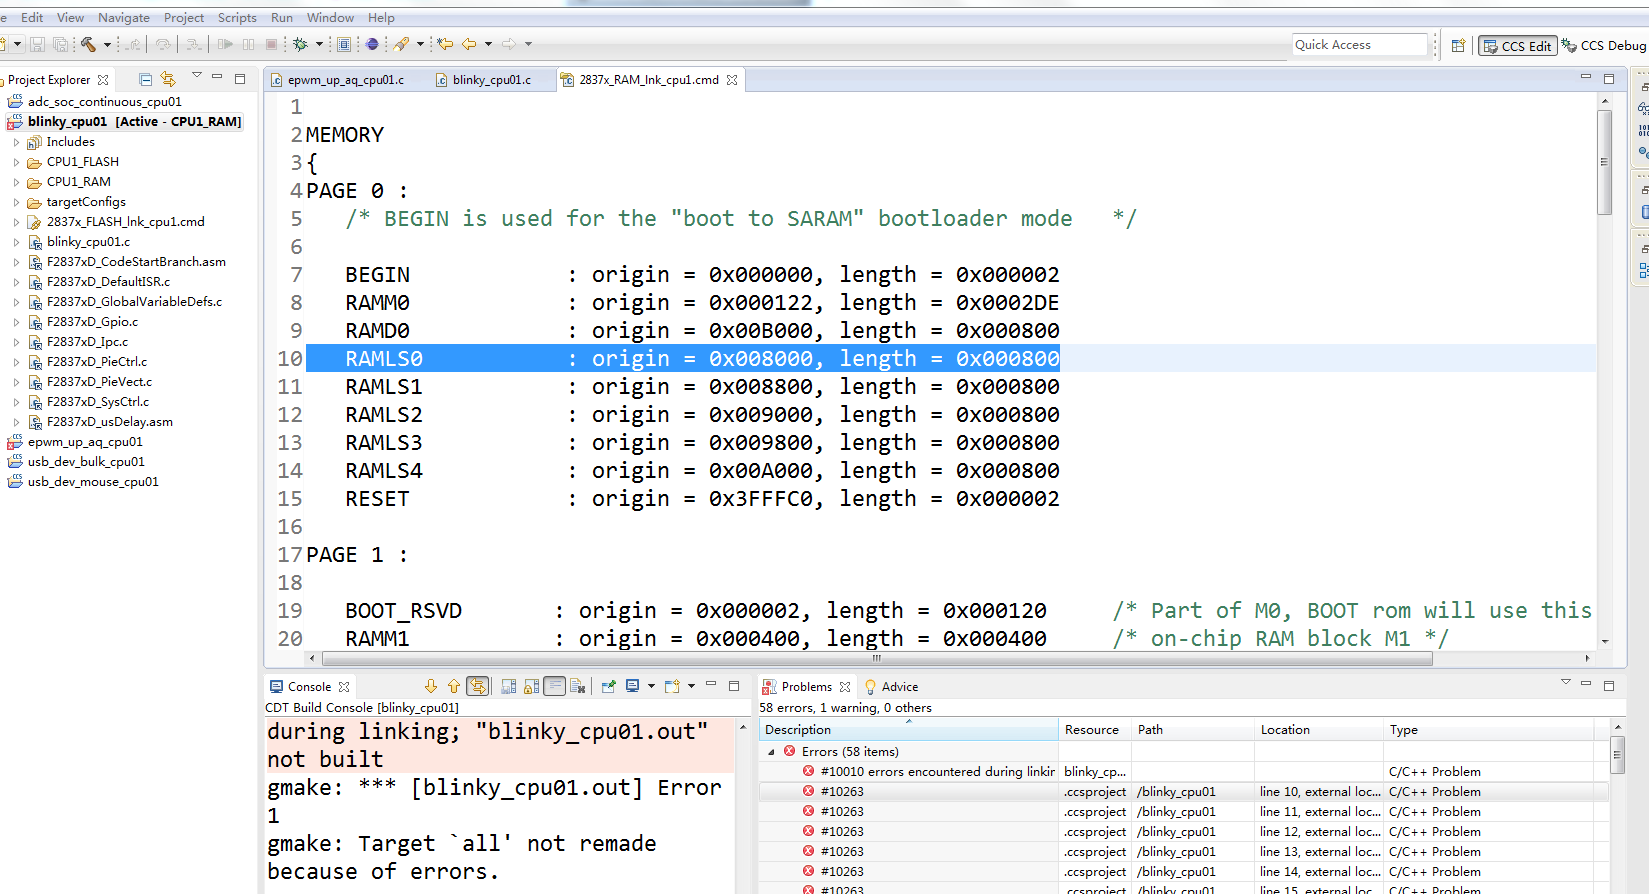Sort problems by Location column header
This screenshot has height=894, width=1649.
pos(1318,730)
